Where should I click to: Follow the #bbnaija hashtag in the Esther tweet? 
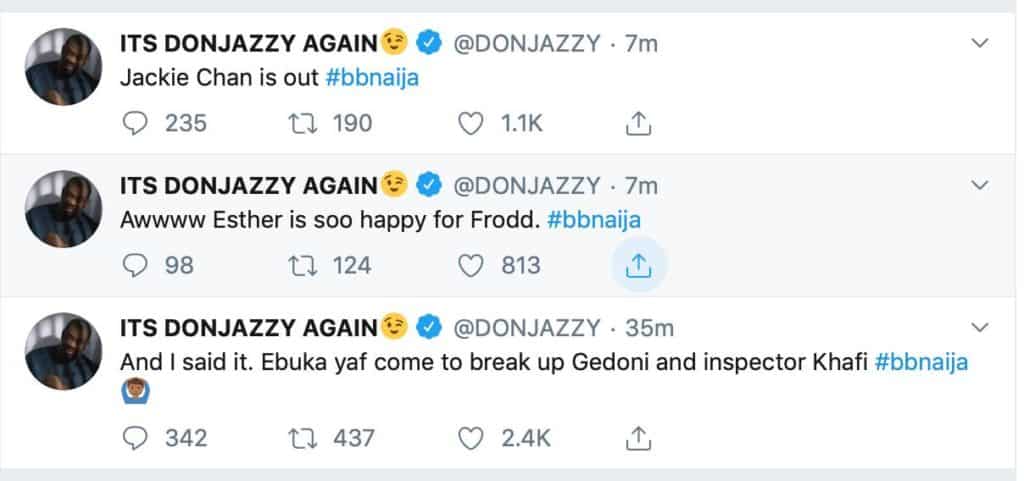tap(594, 219)
